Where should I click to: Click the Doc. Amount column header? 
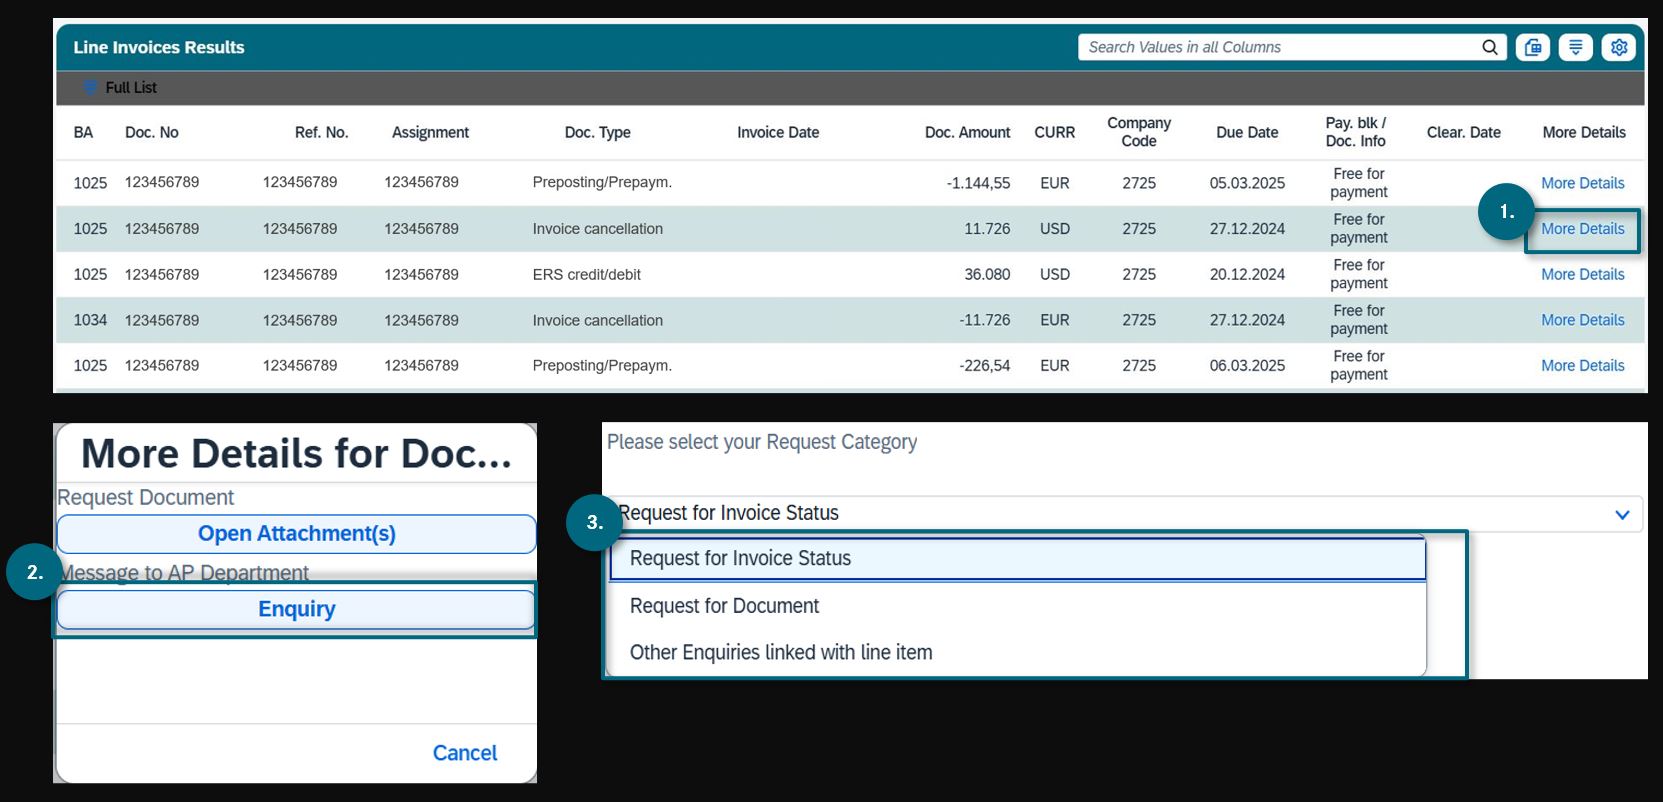966,132
